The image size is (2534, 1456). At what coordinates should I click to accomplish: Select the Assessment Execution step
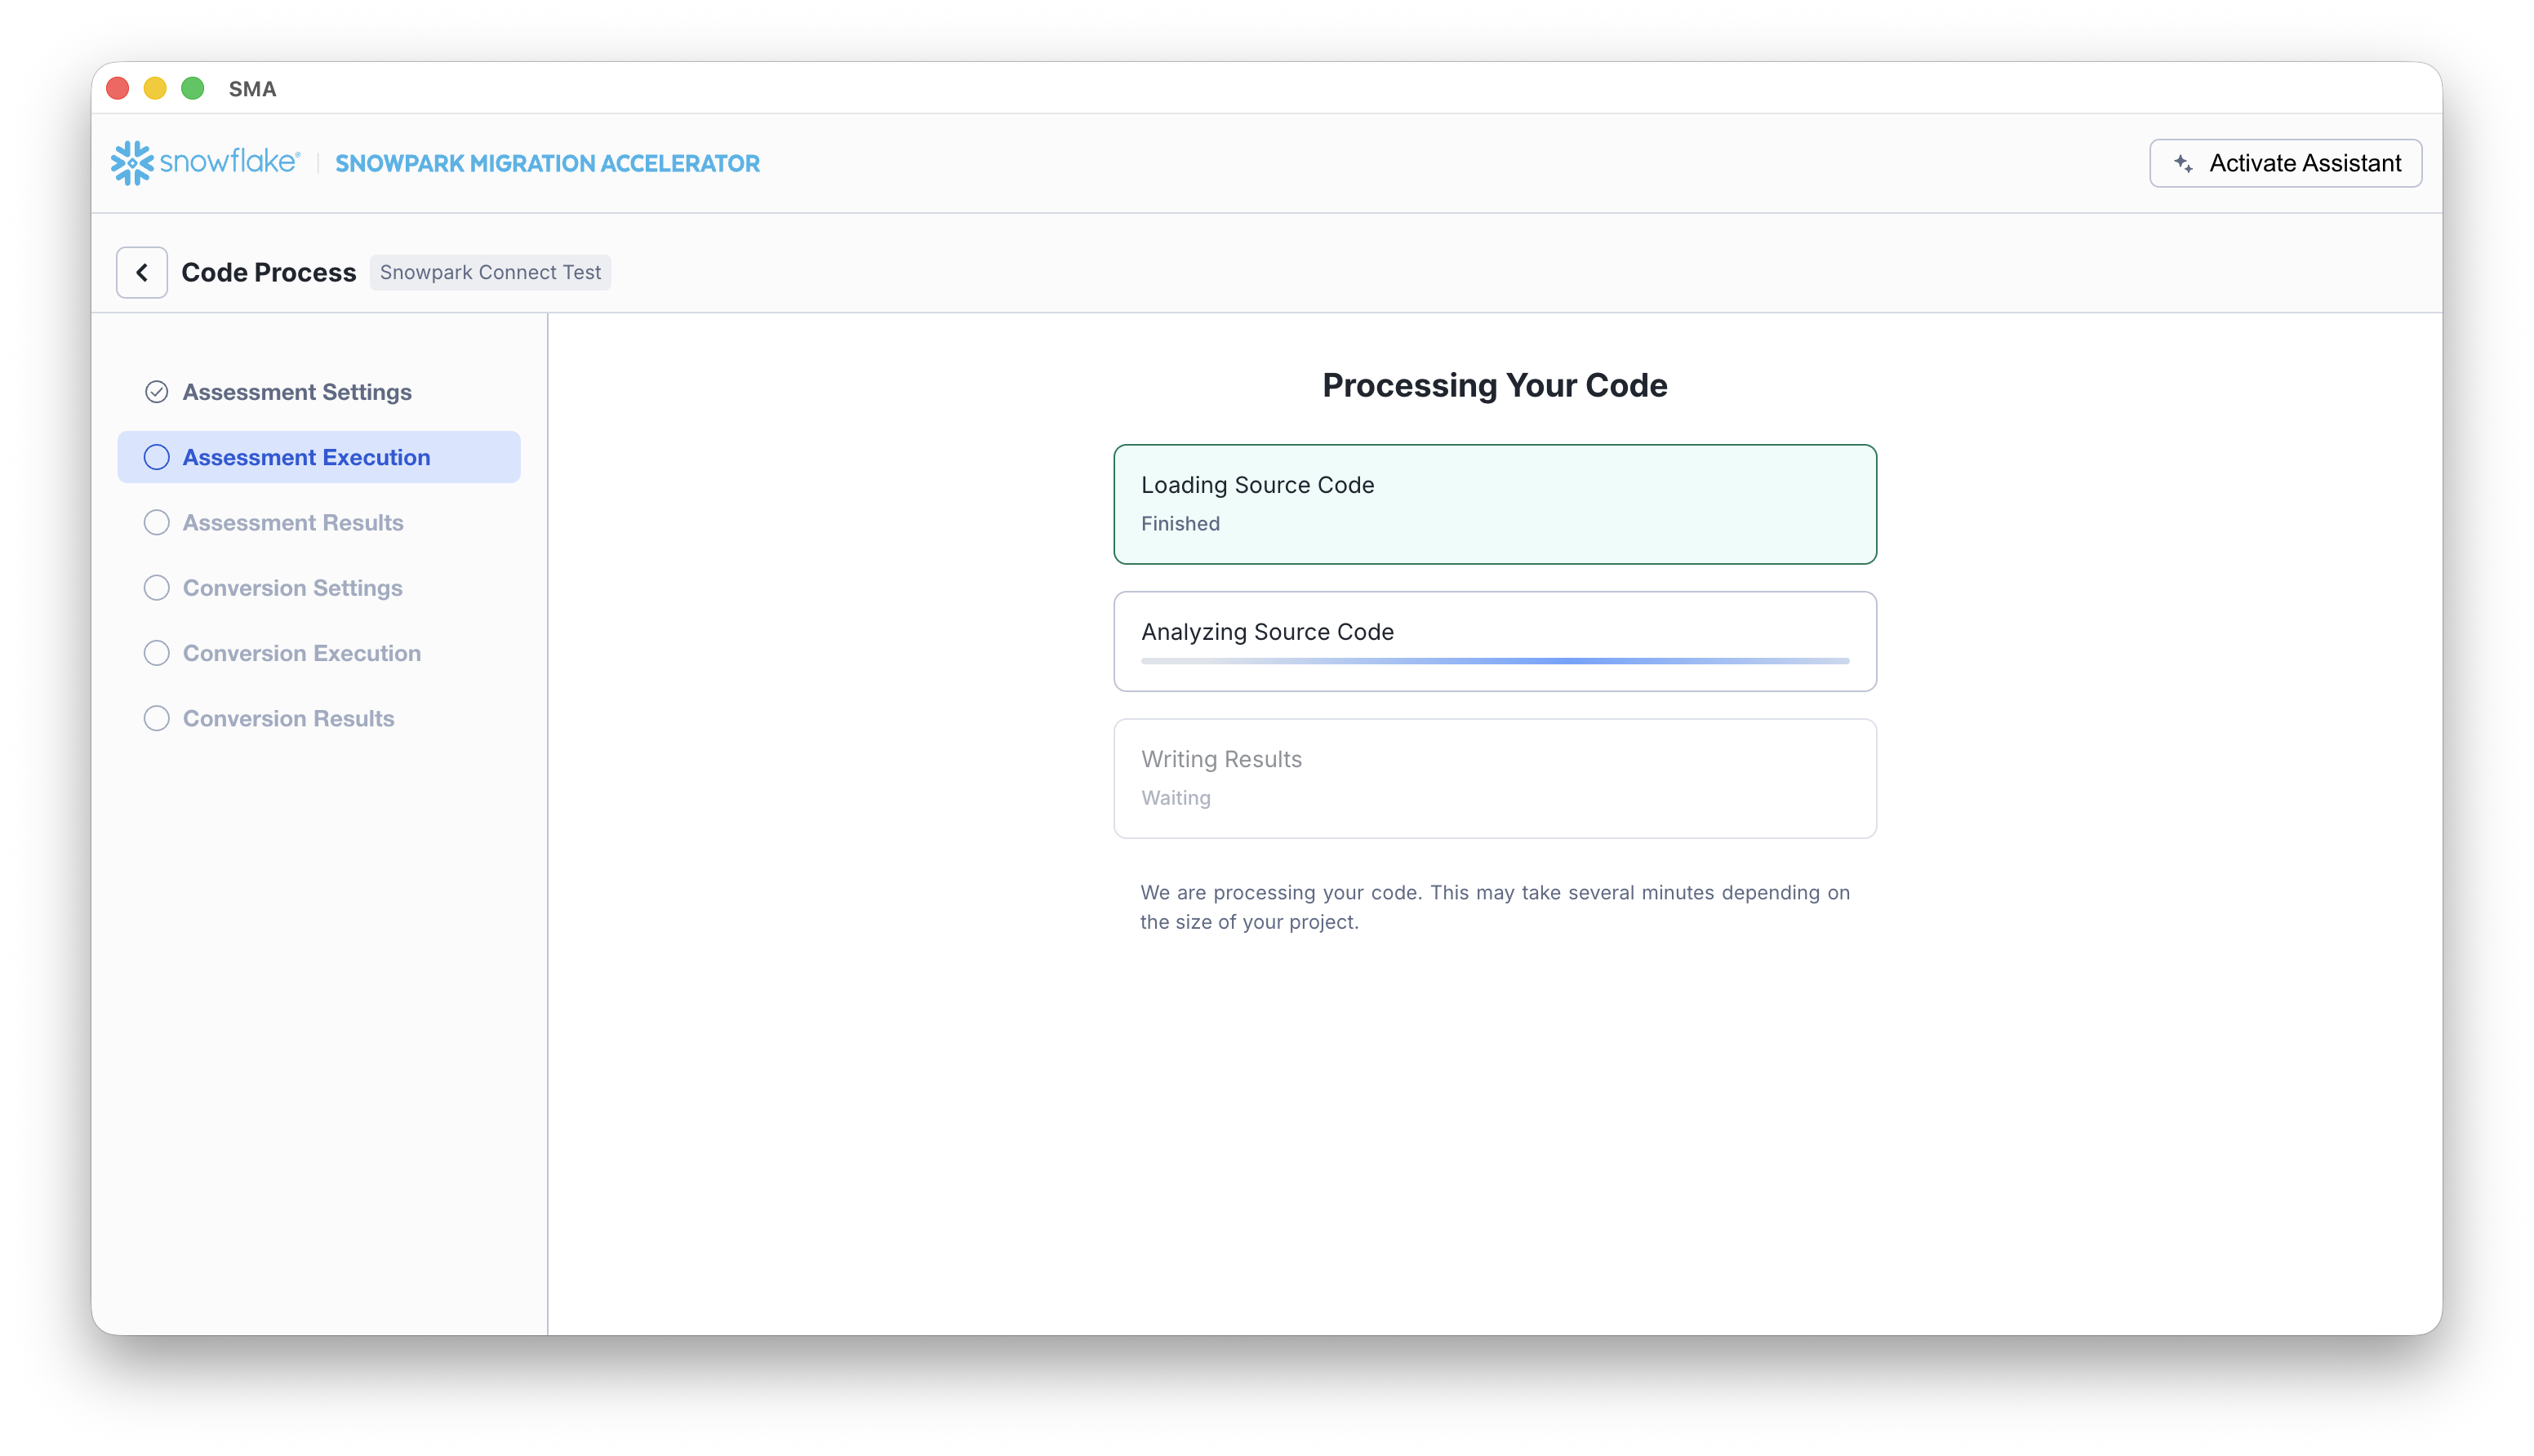306,457
